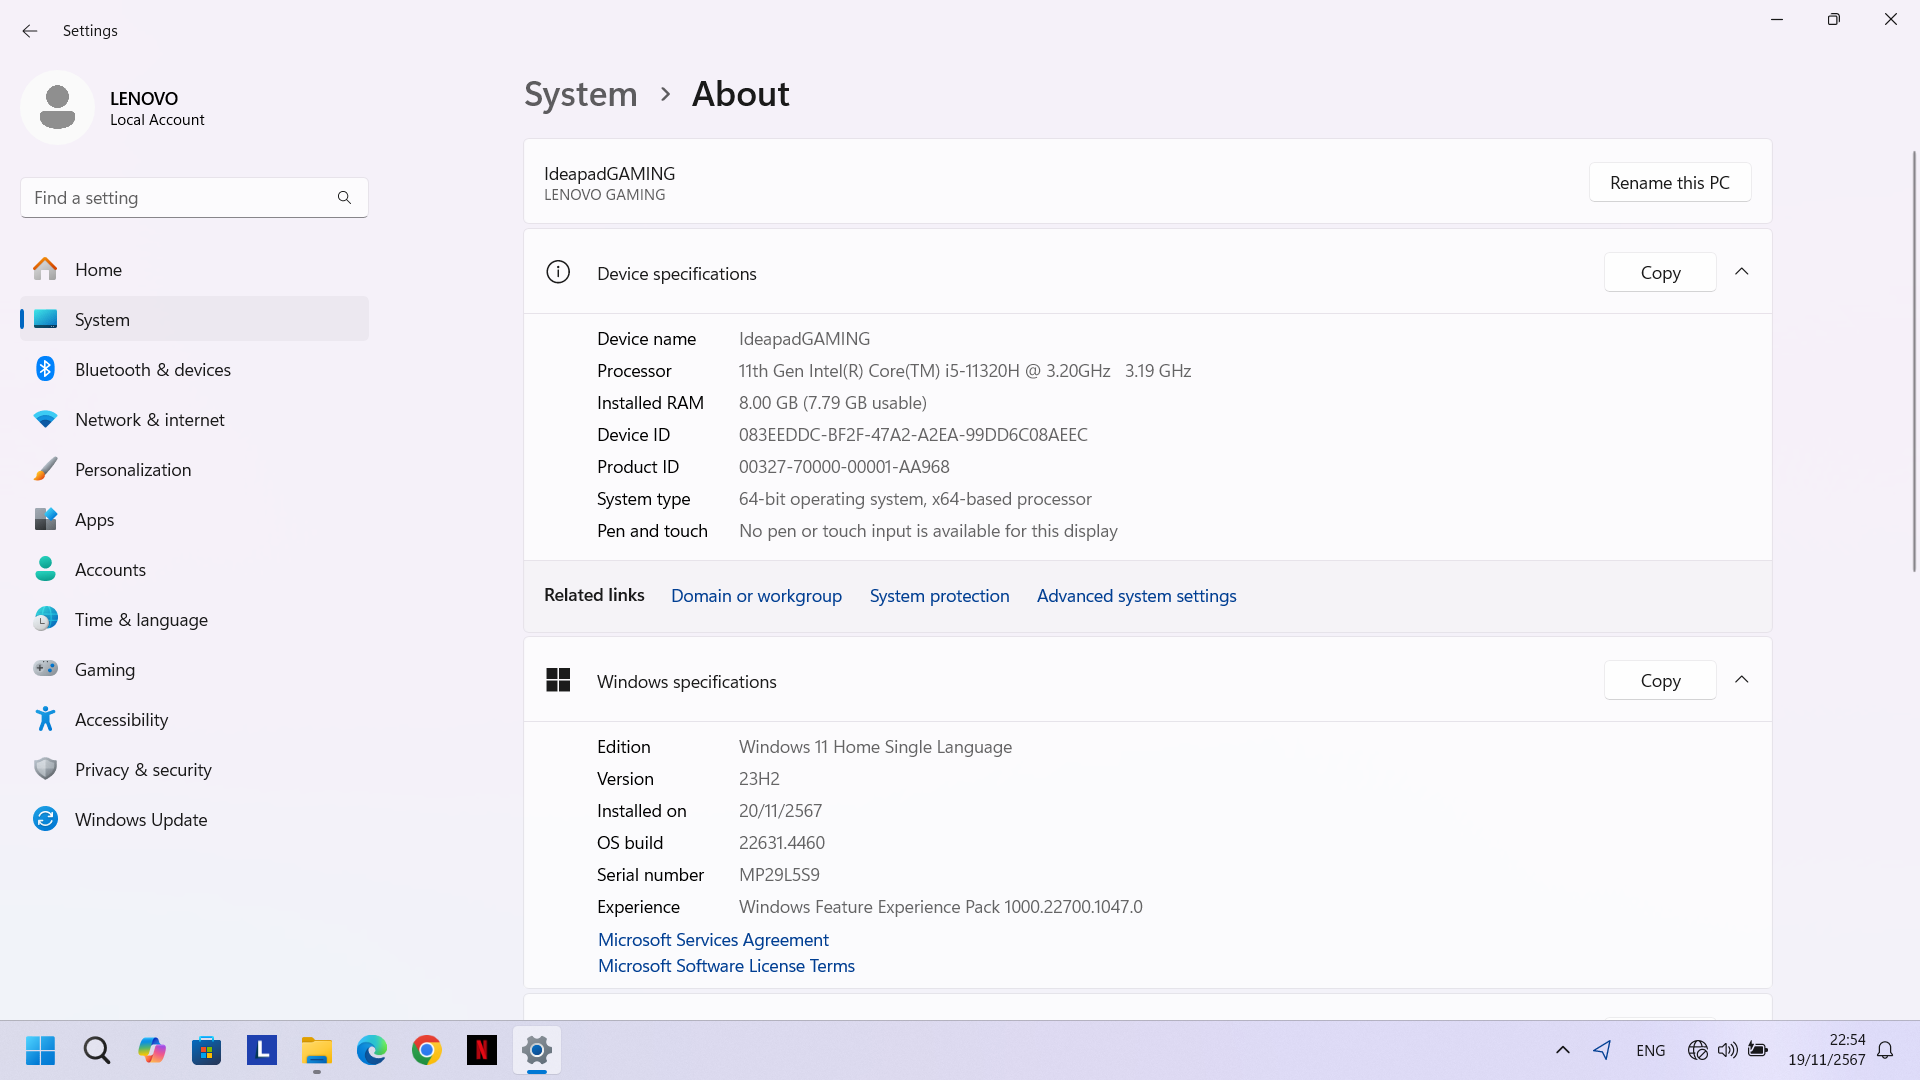Click the vertical scrollbar of the About page

click(x=1914, y=360)
